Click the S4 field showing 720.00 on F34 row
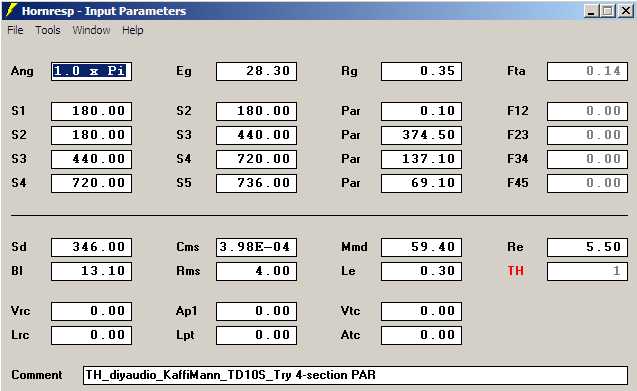The height and width of the screenshot is (391, 637). [x=256, y=159]
